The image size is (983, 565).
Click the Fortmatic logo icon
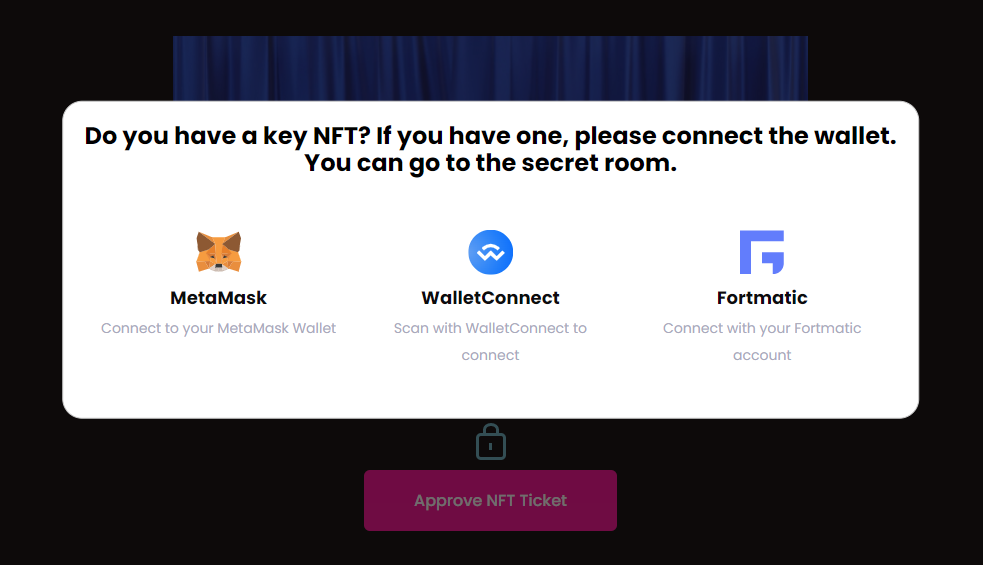(761, 252)
